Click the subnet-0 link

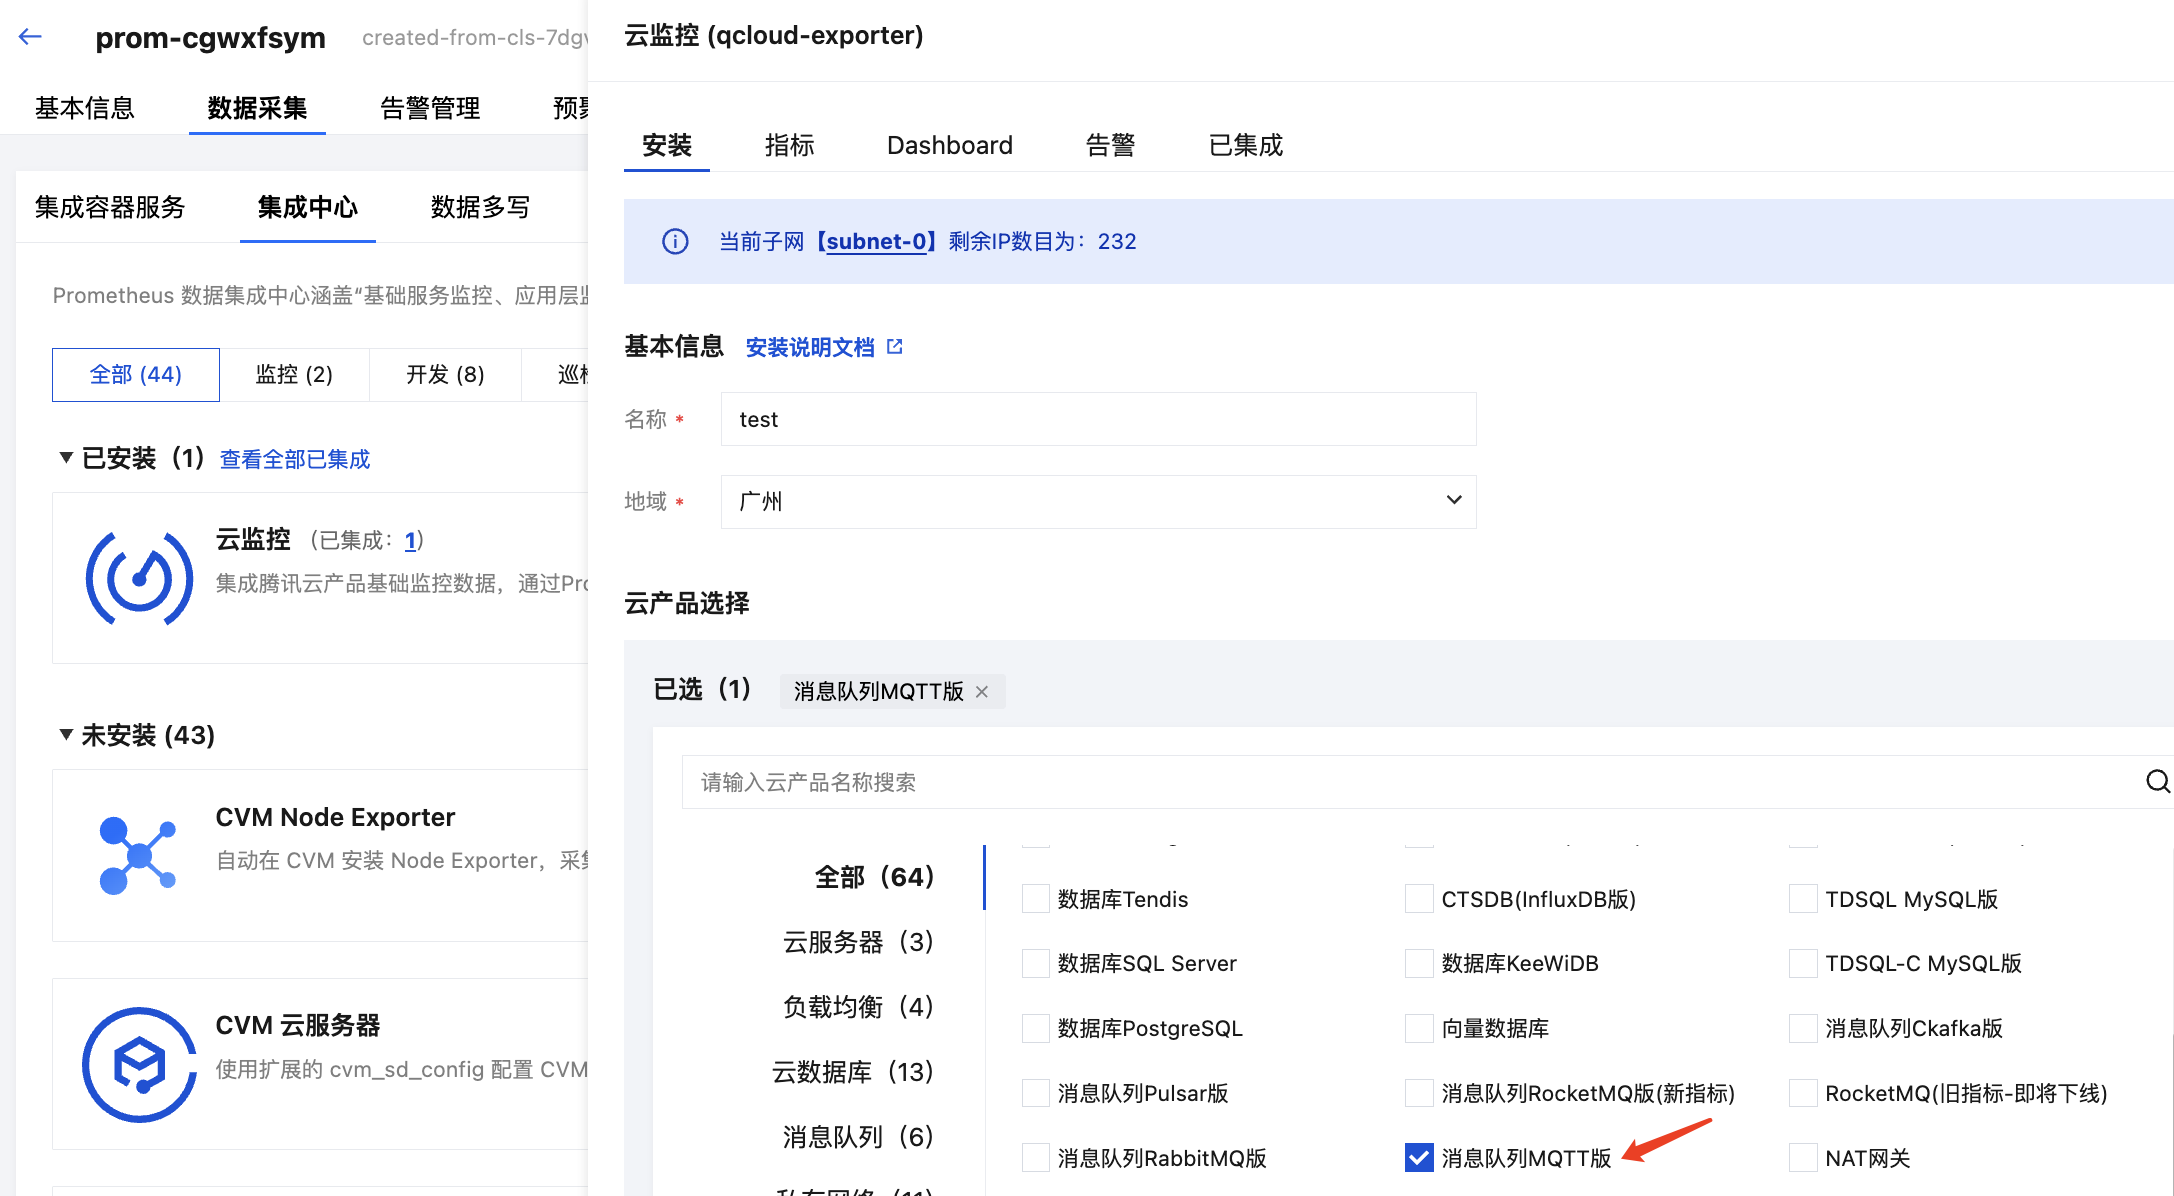point(876,241)
